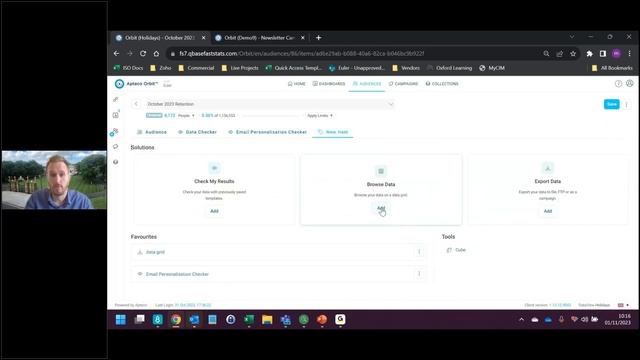Open the Chrome three-dot menu
Viewport: 640px width, 360px height.
coord(630,53)
